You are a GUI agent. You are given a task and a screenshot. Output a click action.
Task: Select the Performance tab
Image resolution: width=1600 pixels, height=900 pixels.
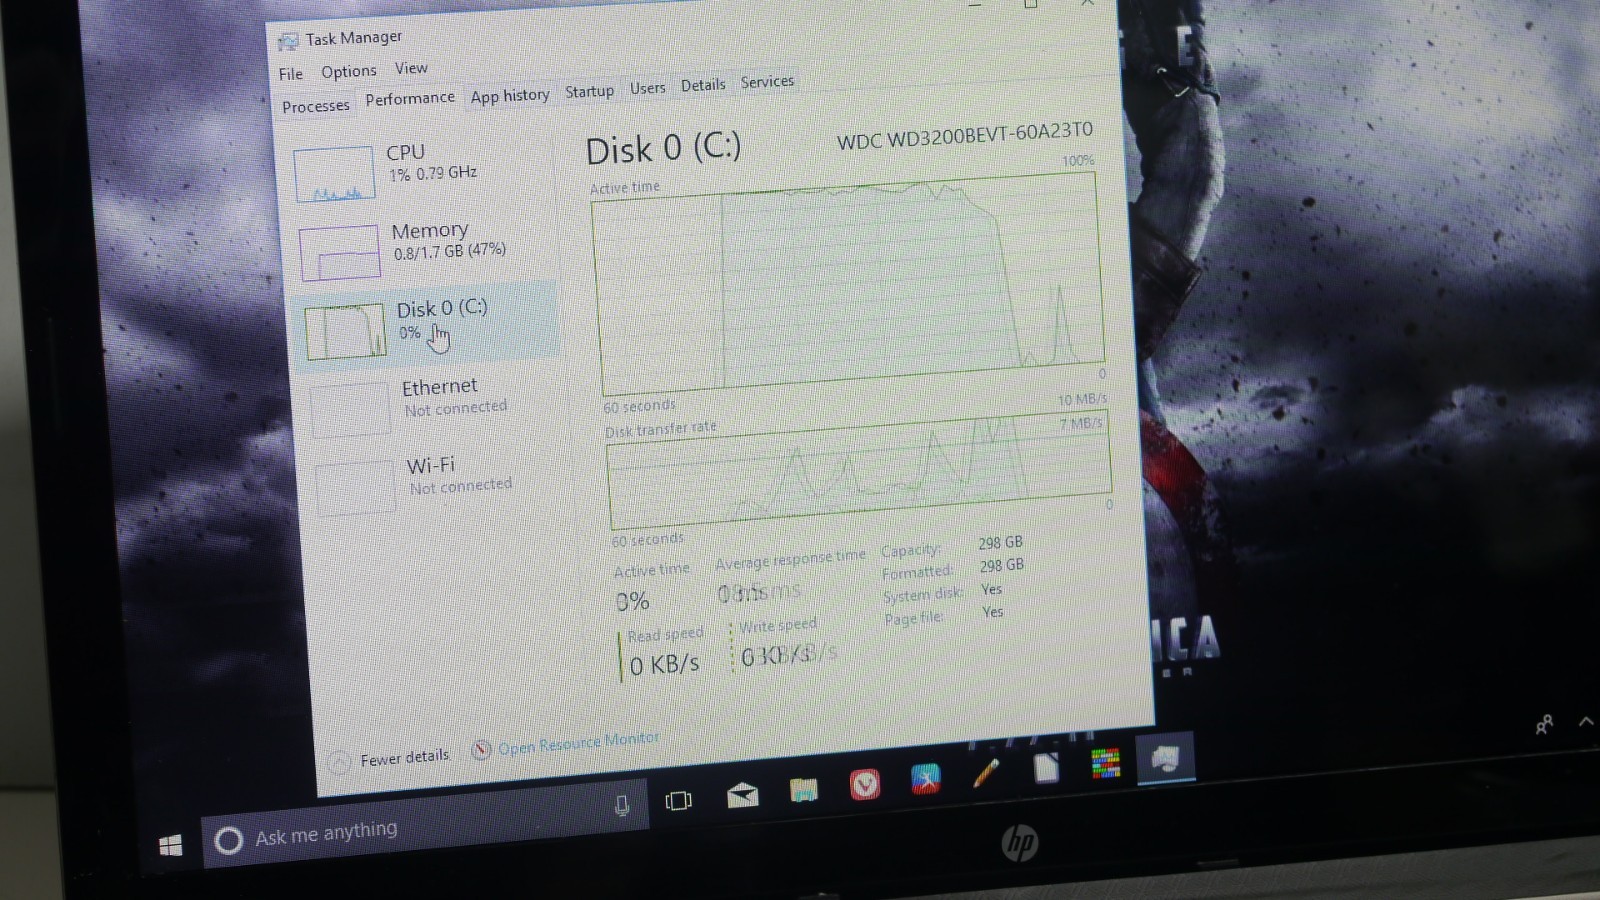point(410,99)
